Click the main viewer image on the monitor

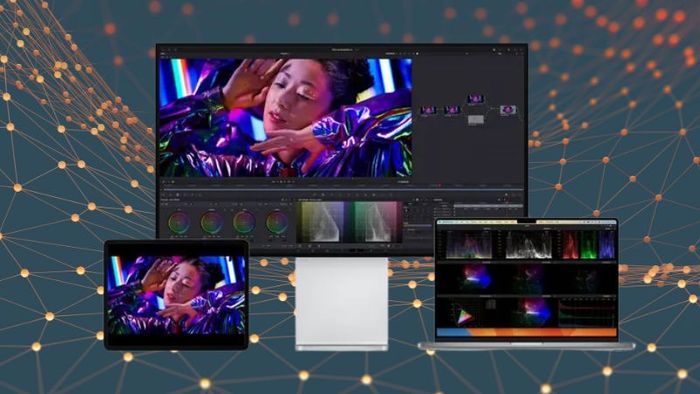click(x=286, y=117)
